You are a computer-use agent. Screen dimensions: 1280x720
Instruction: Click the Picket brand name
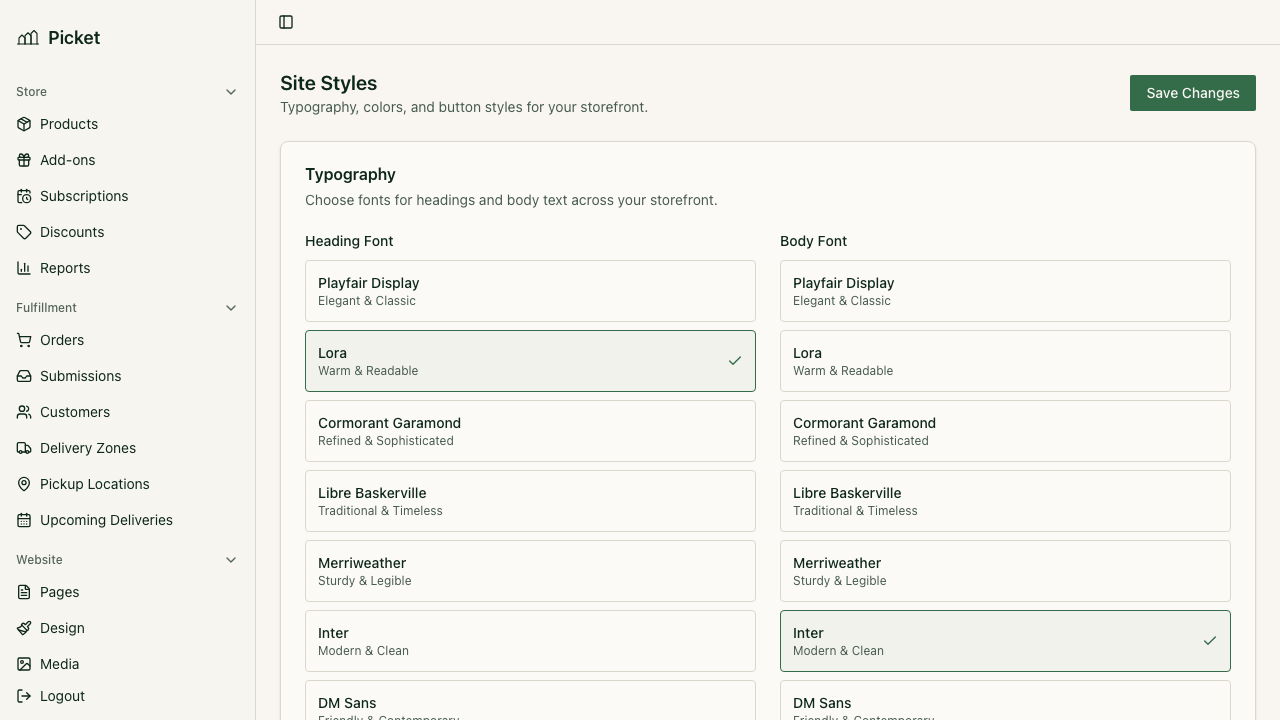pos(74,38)
